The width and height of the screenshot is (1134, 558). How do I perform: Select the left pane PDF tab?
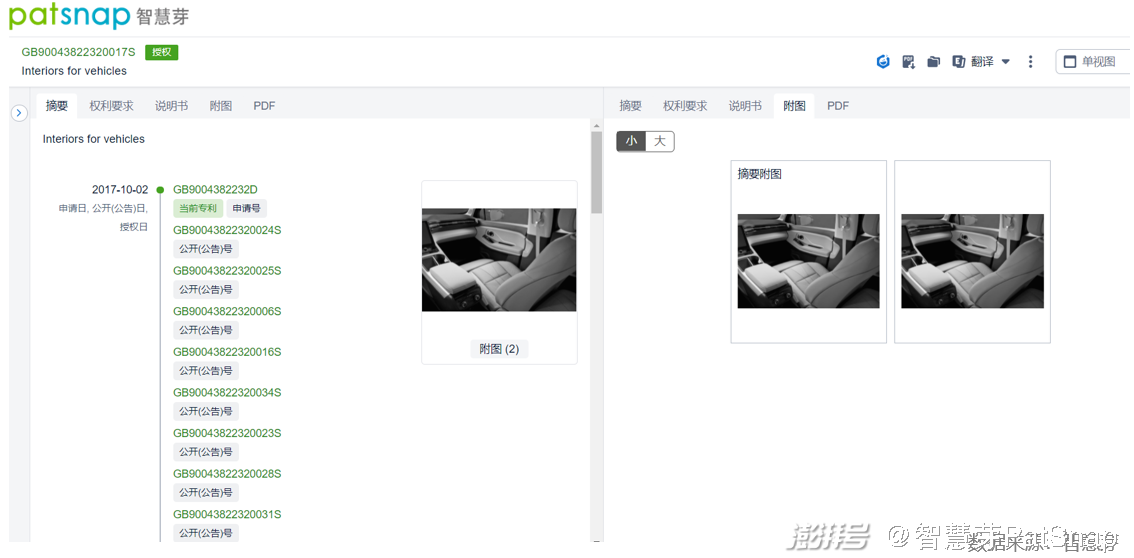coord(264,106)
